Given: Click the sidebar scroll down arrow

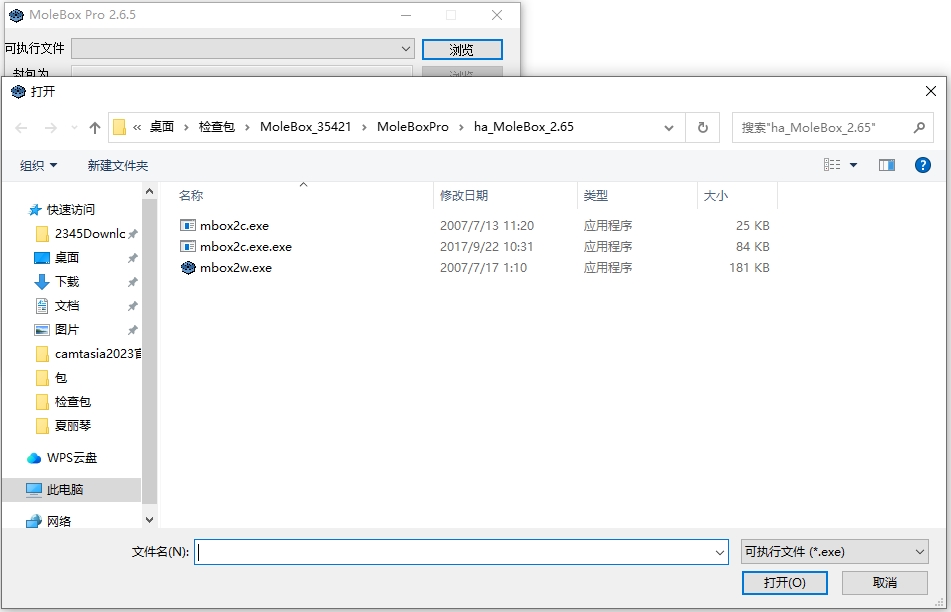Looking at the screenshot, I should tap(149, 520).
